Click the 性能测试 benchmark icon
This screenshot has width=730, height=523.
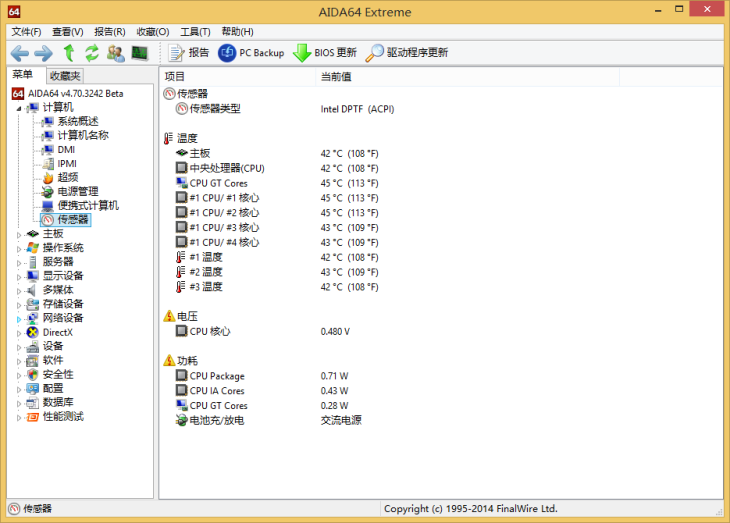33,417
